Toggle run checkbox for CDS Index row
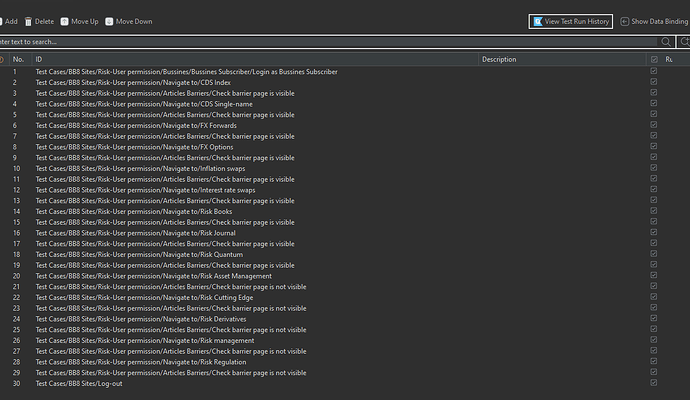690x400 pixels. click(653, 81)
